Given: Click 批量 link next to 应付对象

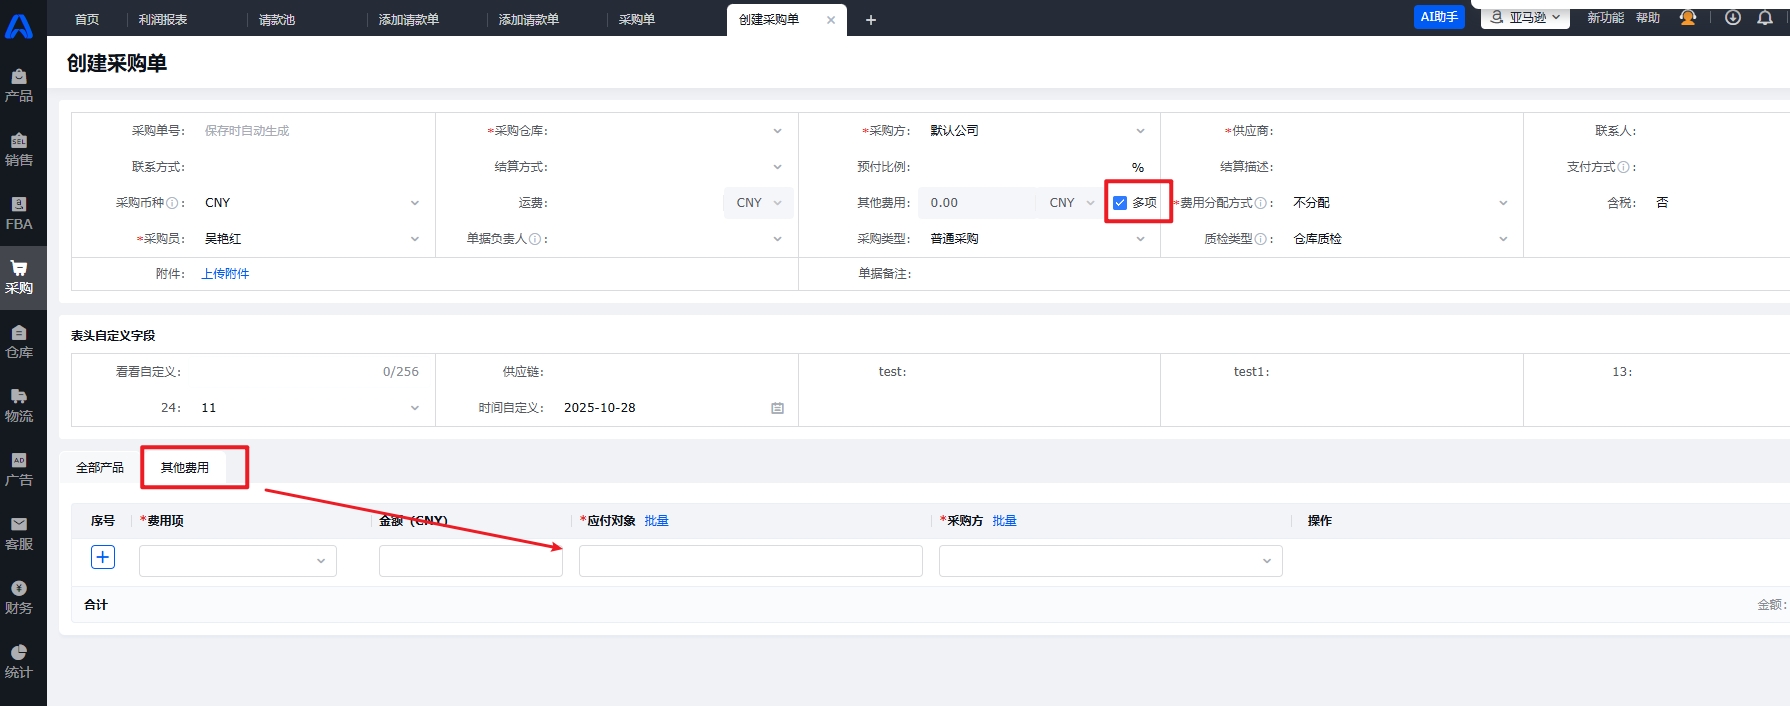Looking at the screenshot, I should point(656,521).
